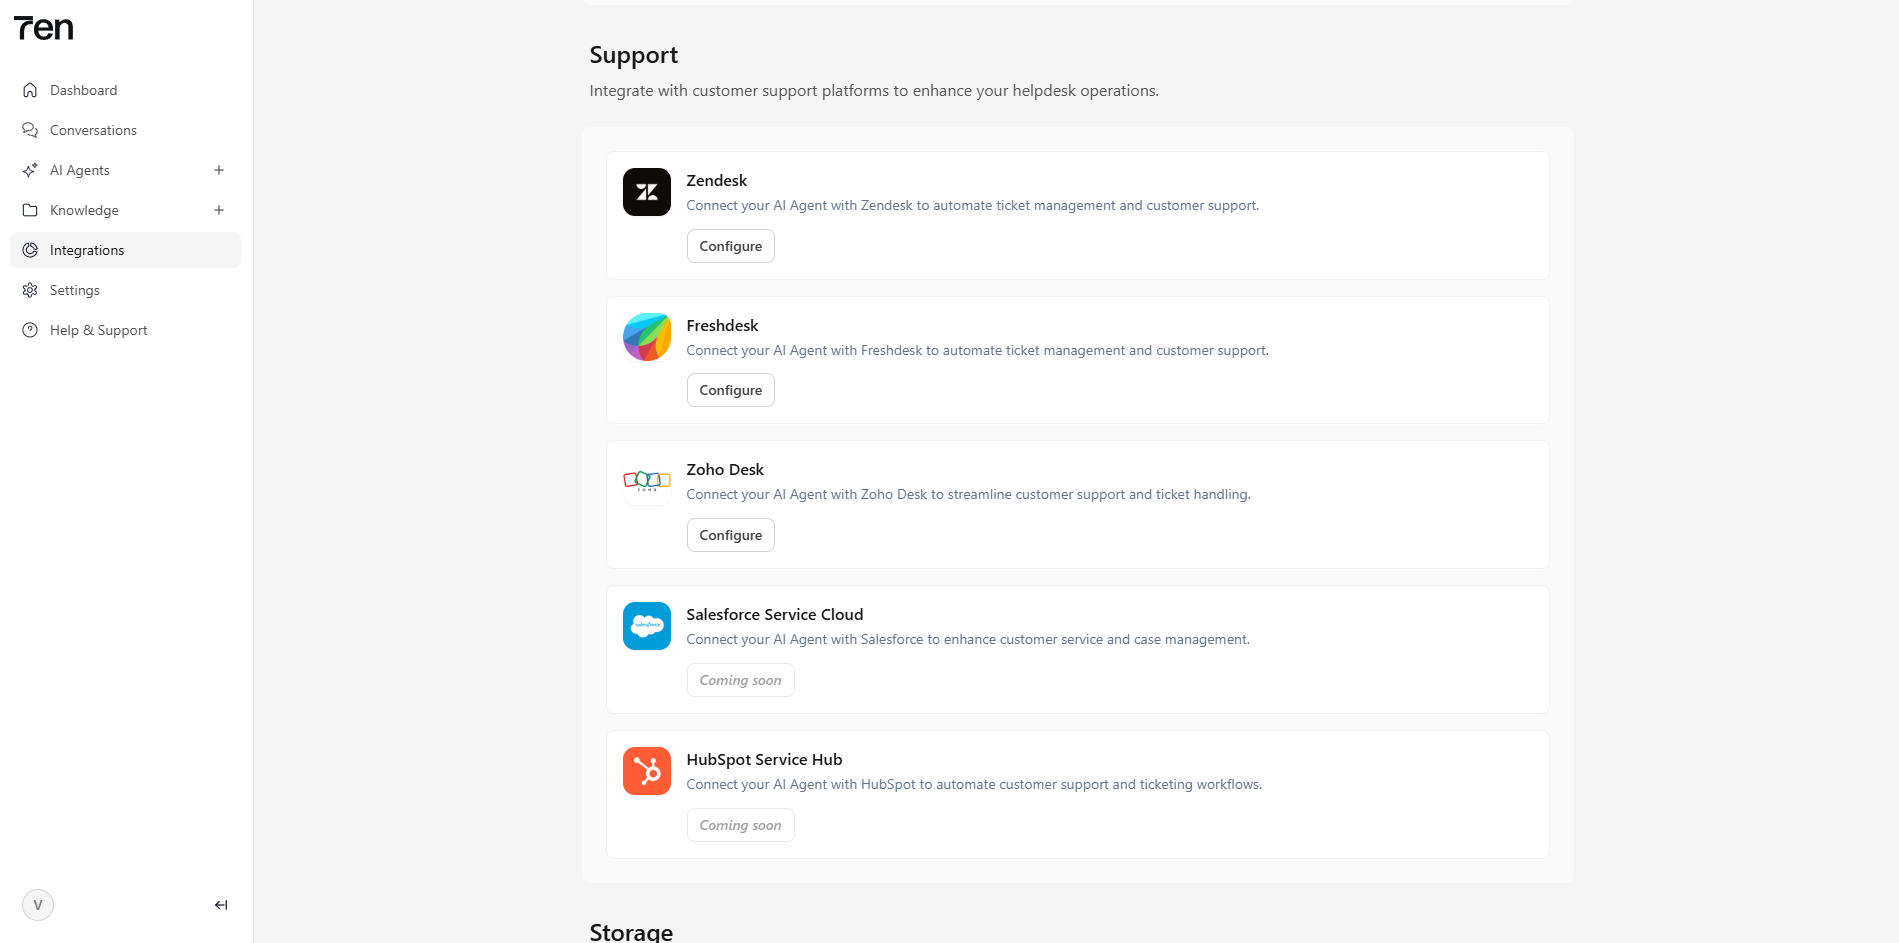Add new Knowledge with plus icon
Screen dimensions: 1899x943
tap(219, 210)
